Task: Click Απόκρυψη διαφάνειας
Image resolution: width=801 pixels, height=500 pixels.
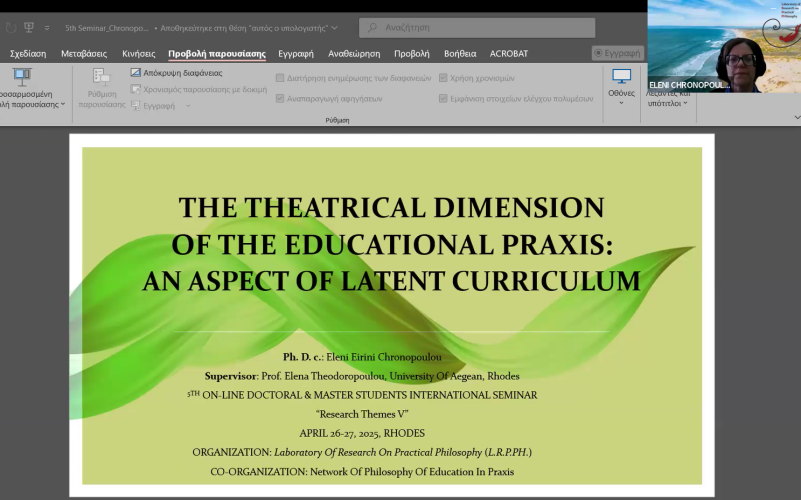Action: pyautogui.click(x=177, y=73)
